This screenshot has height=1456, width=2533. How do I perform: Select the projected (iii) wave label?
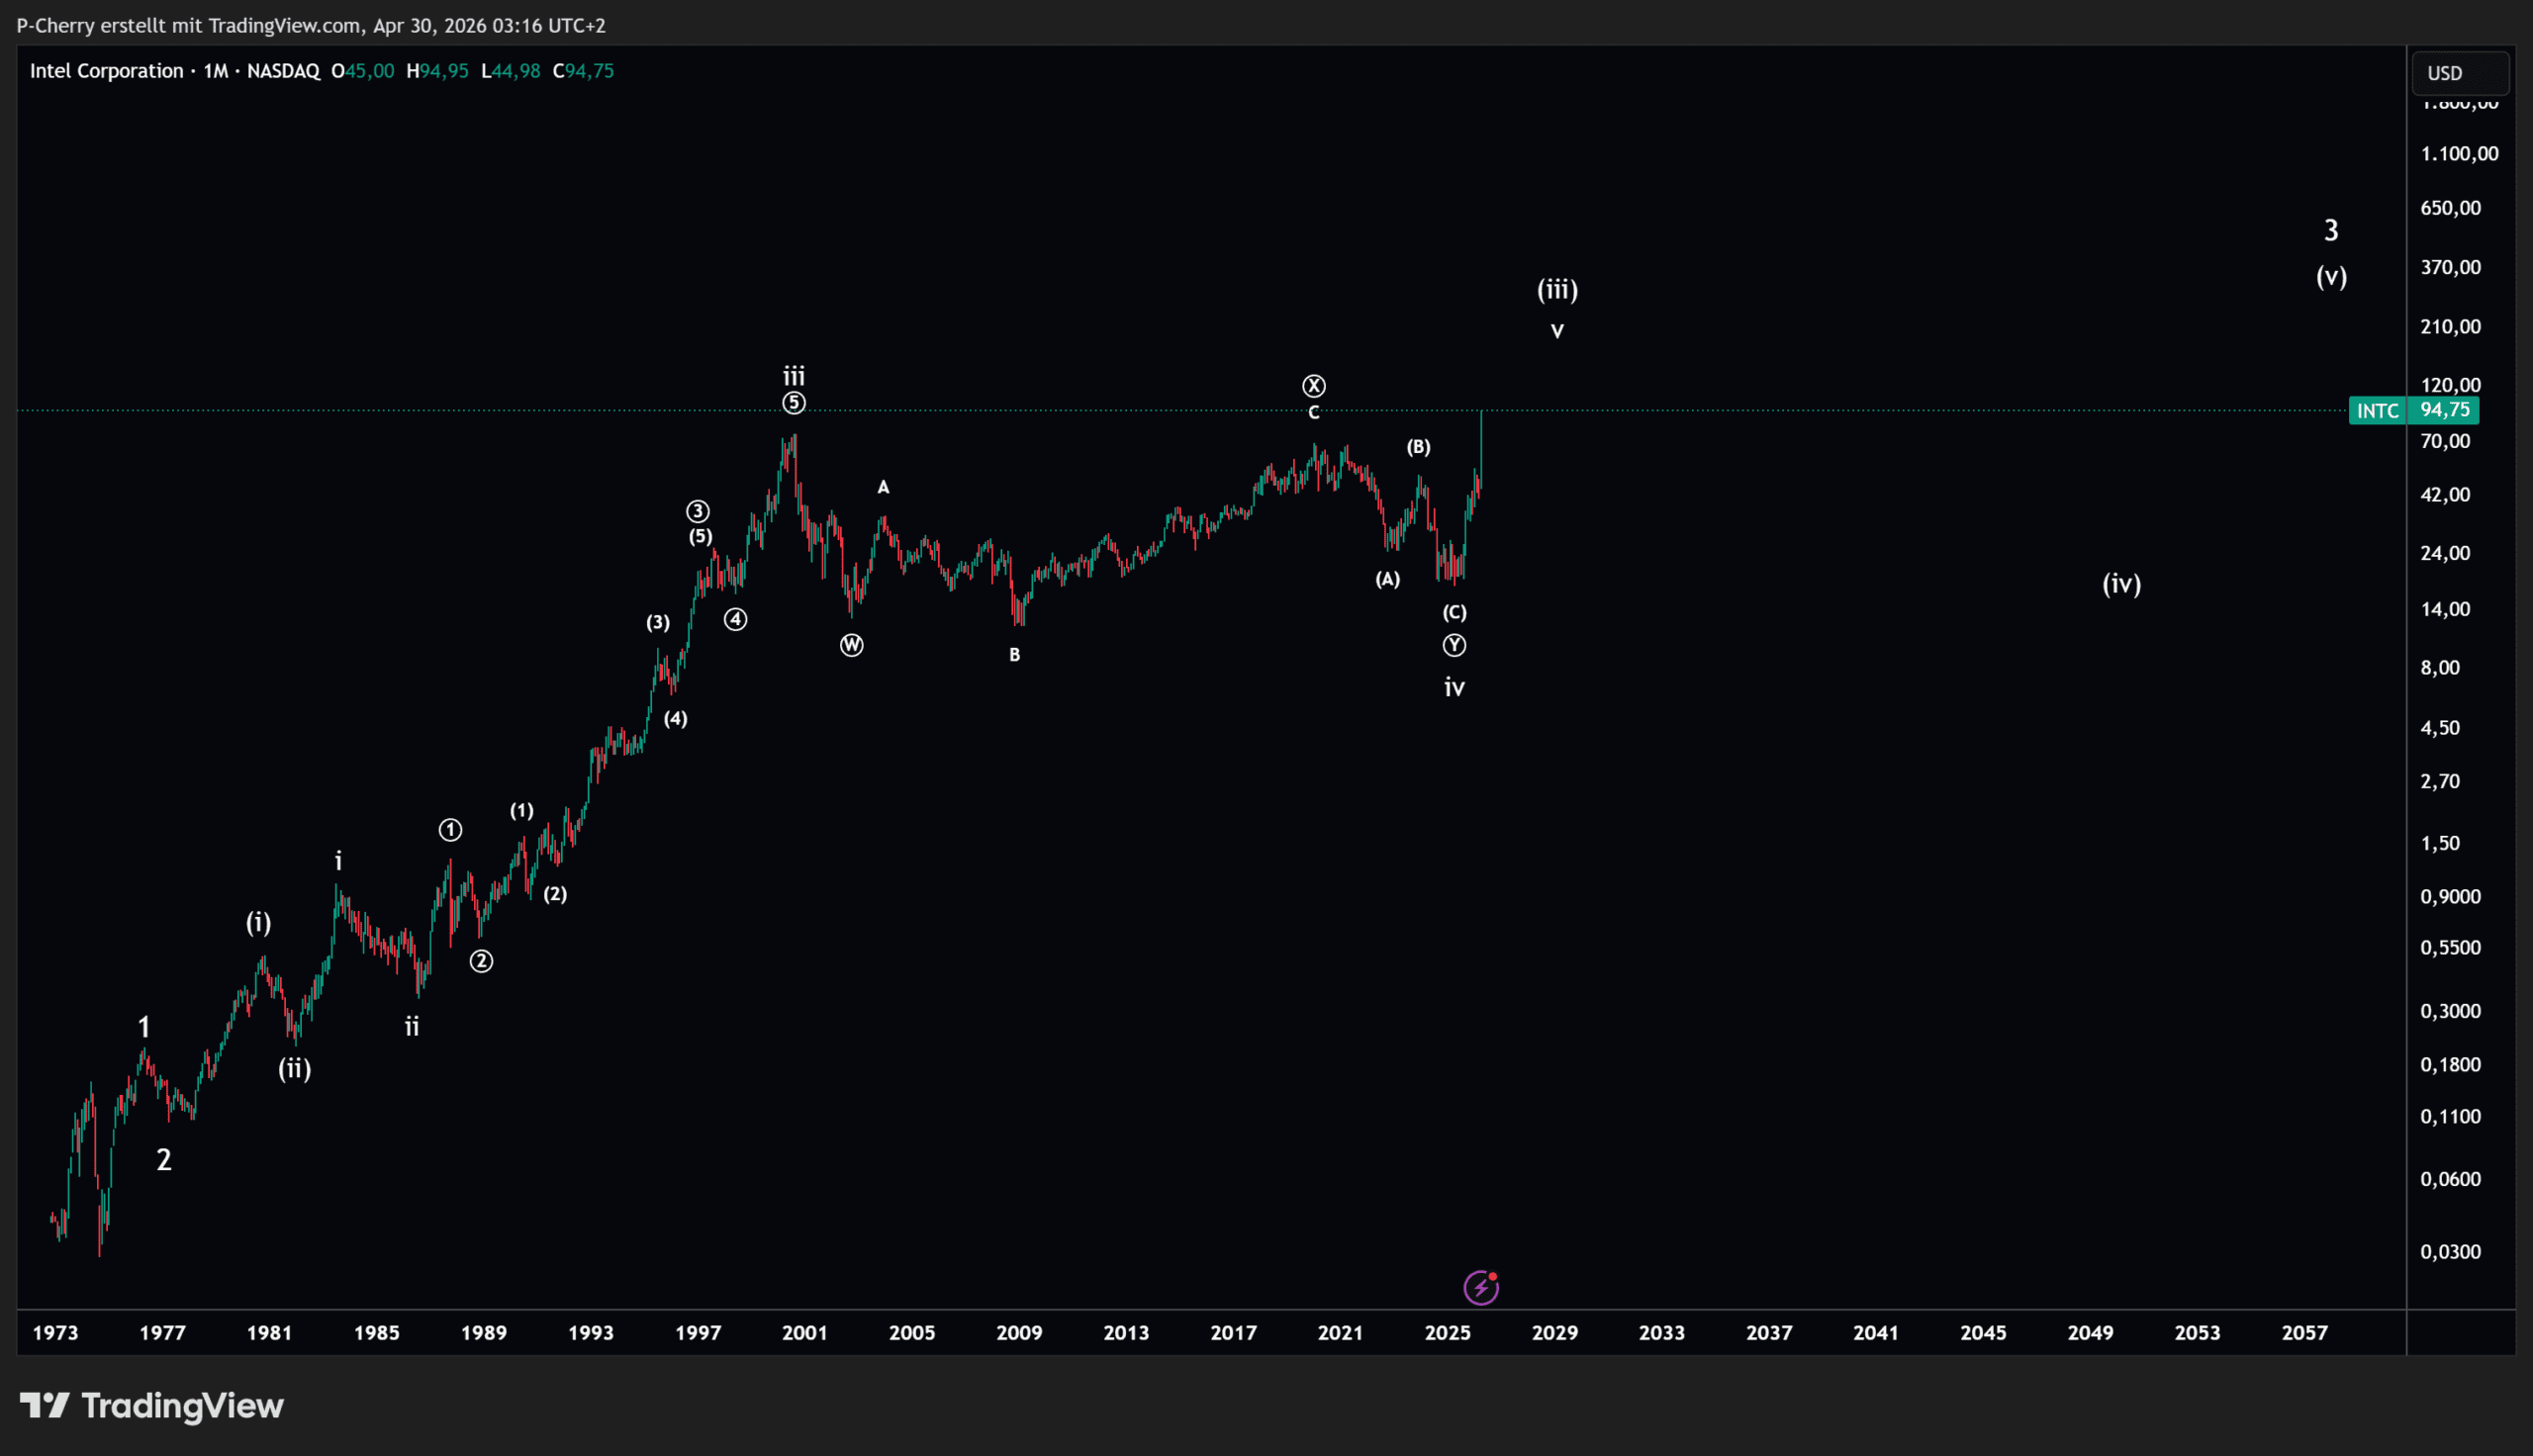coord(1557,290)
